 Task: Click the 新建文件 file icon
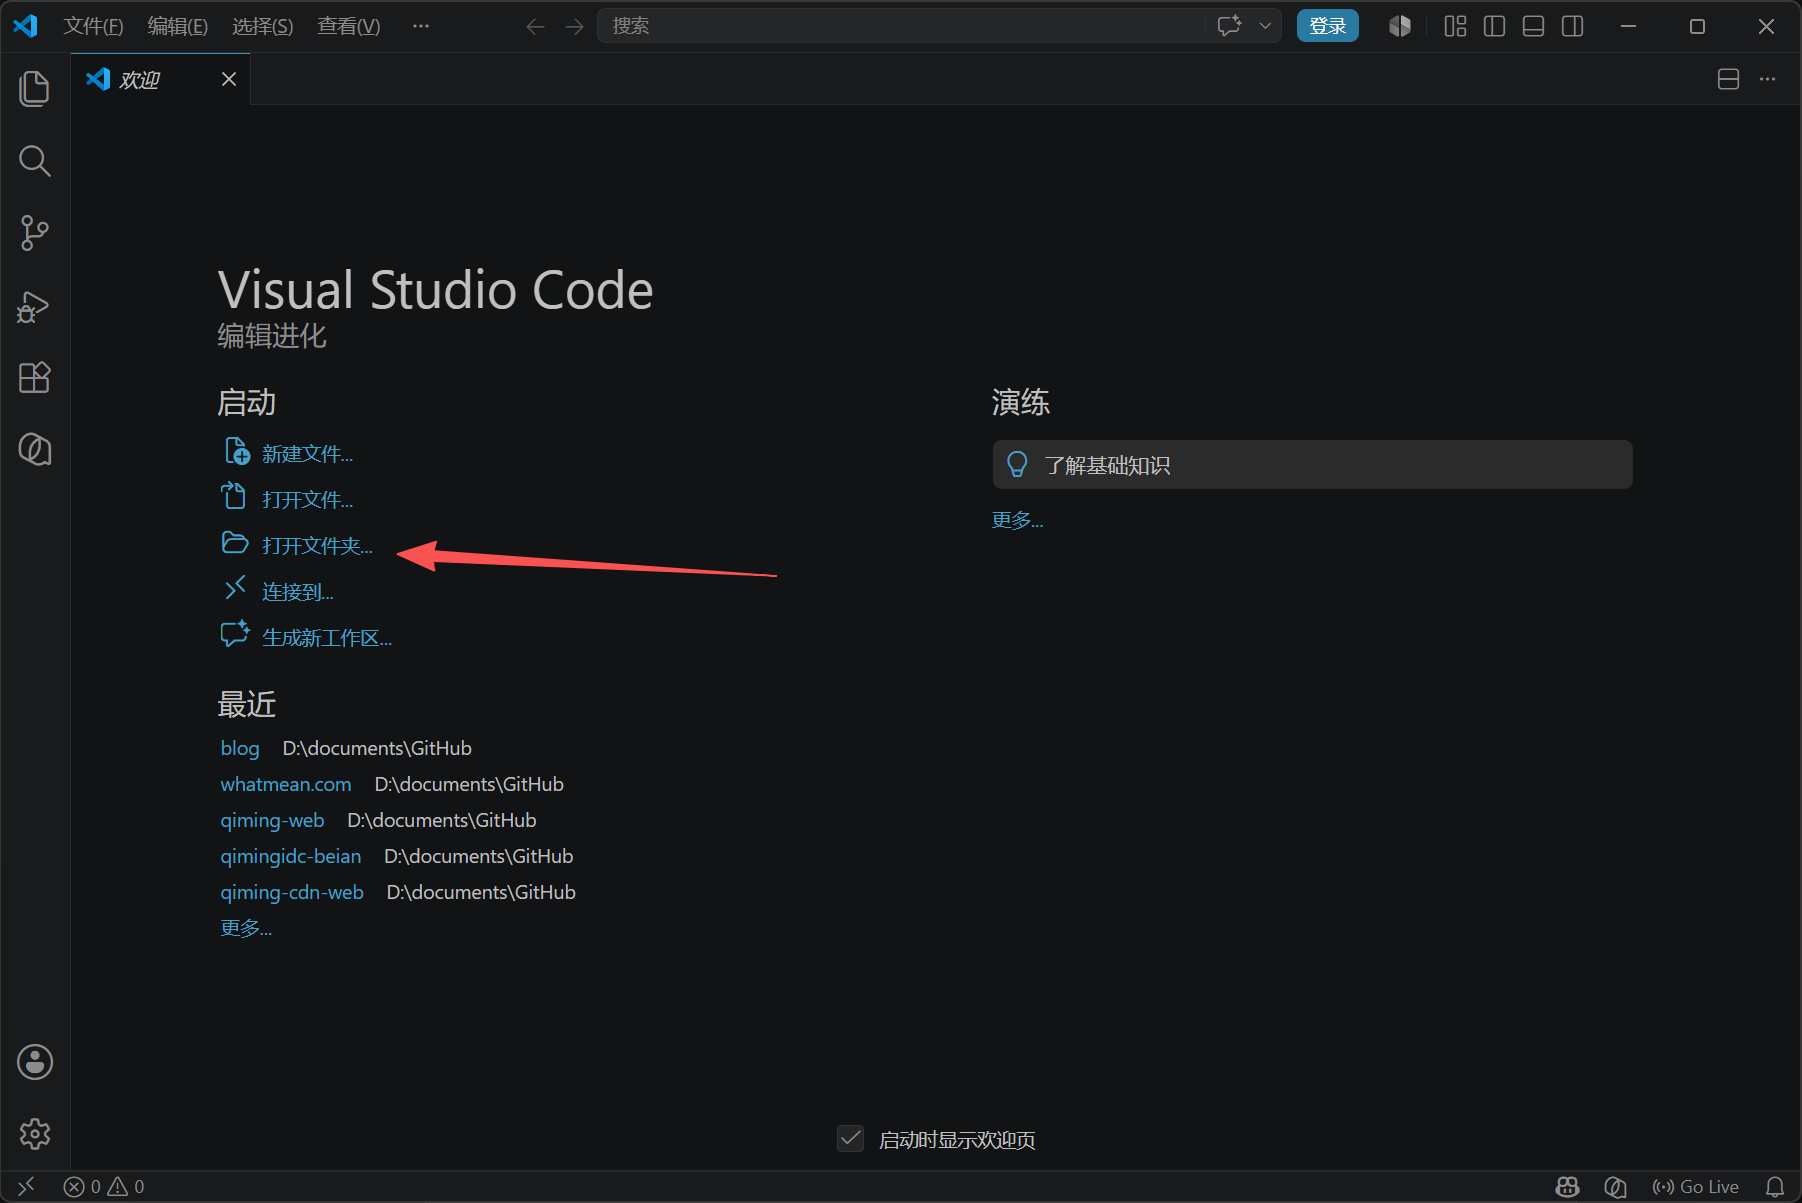237,451
